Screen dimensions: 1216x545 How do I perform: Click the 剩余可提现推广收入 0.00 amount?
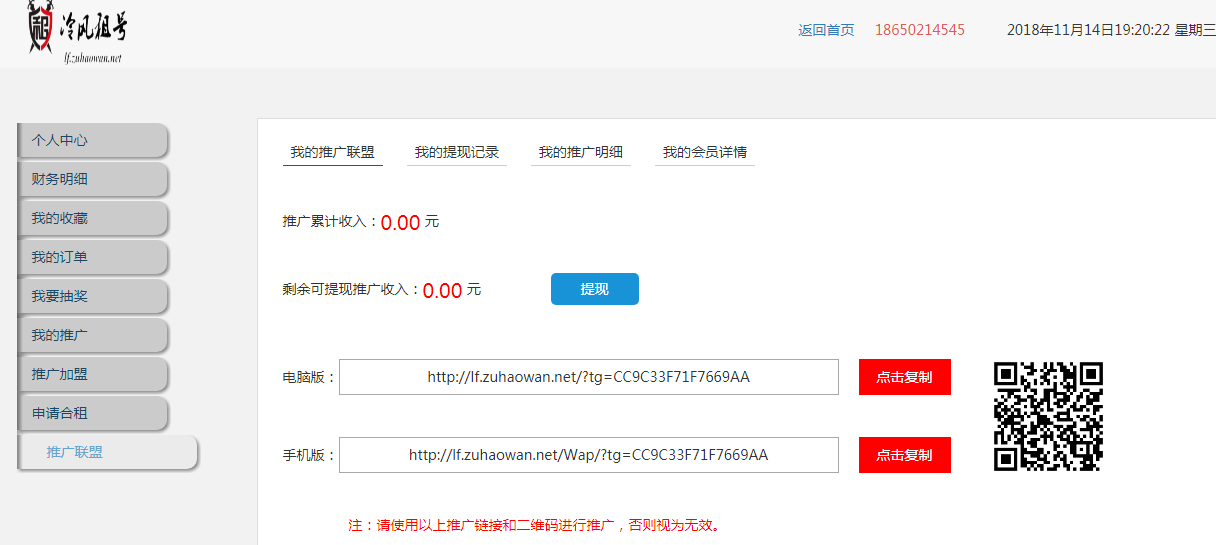tap(443, 291)
